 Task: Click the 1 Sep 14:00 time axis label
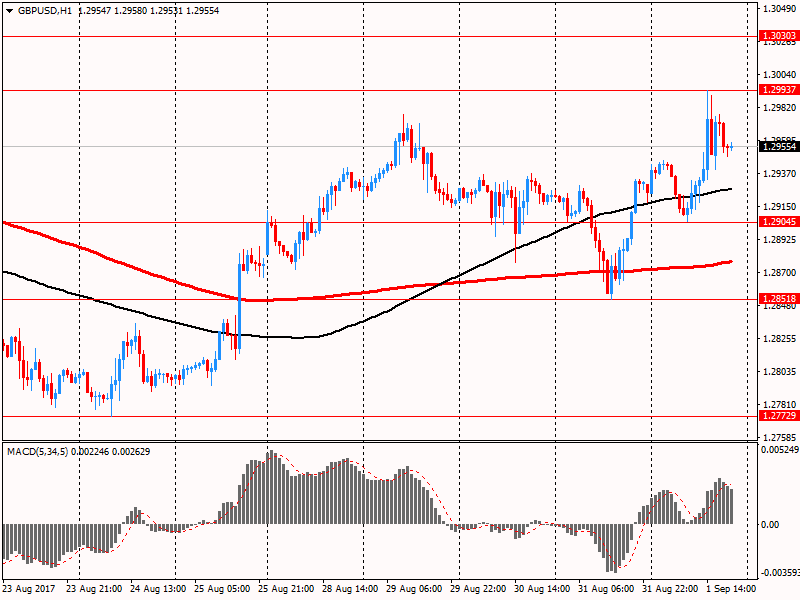tap(731, 589)
